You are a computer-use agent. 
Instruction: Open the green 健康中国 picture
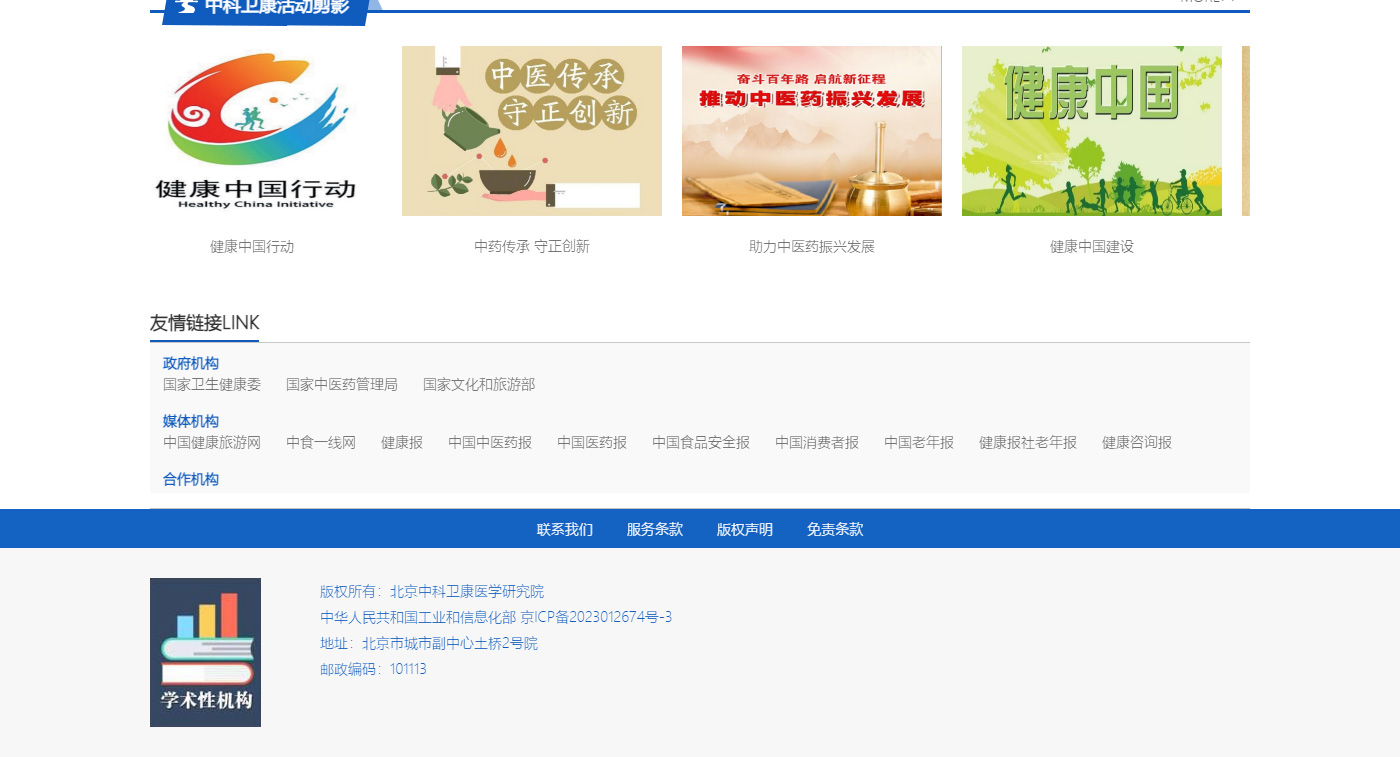click(1092, 131)
